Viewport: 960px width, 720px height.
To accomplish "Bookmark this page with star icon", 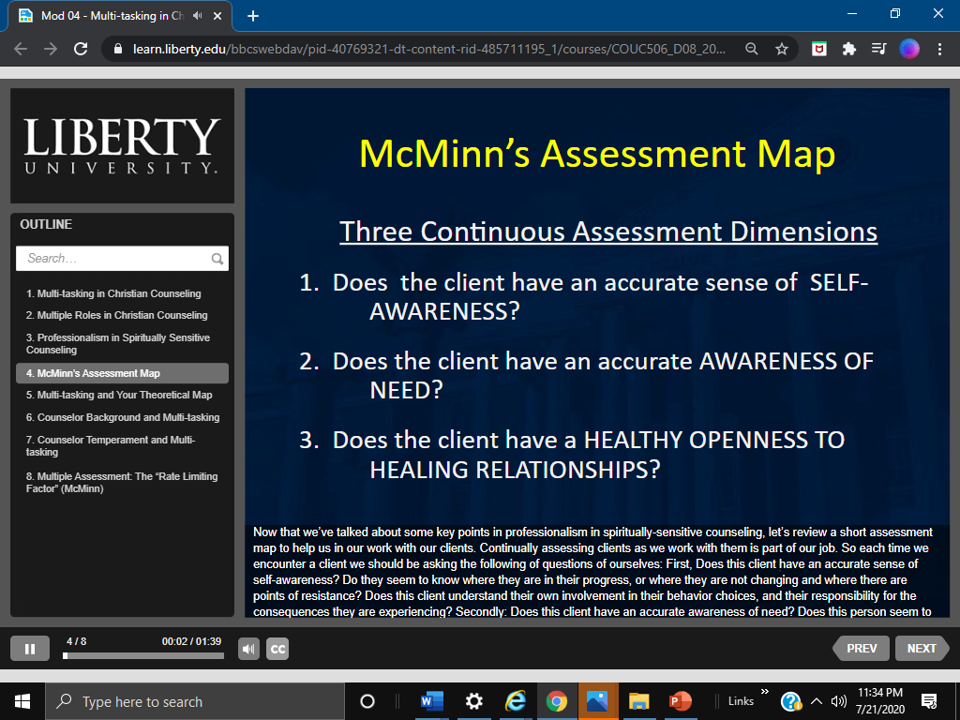I will (x=782, y=49).
